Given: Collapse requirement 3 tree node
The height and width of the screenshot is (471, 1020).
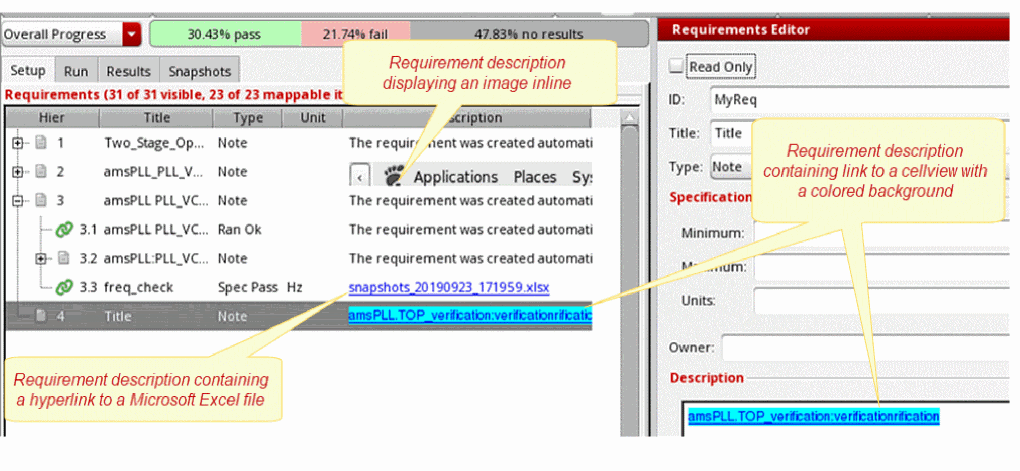Looking at the screenshot, I should coord(18,200).
